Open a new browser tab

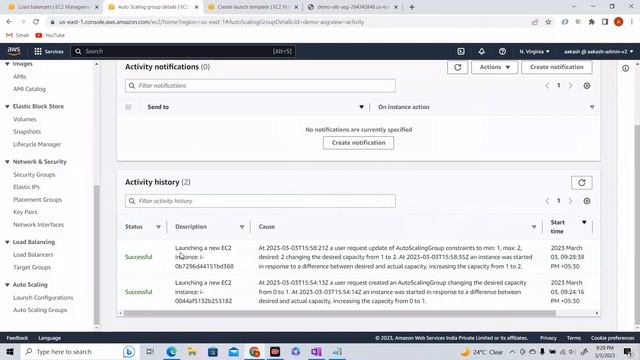click(x=411, y=7)
